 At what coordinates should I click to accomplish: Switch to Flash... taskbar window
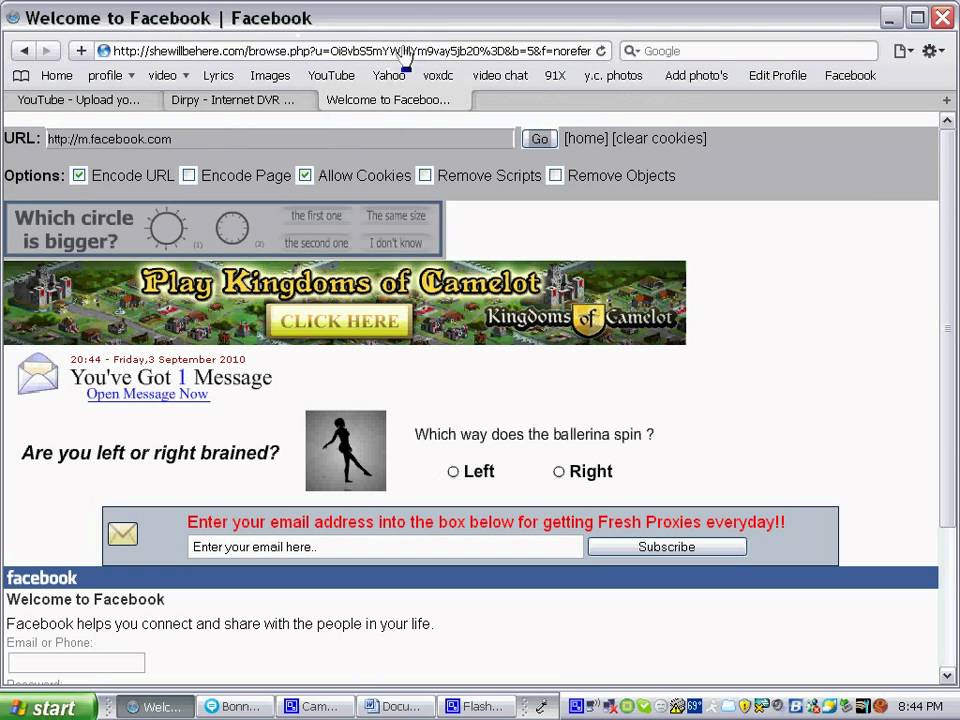coord(476,707)
